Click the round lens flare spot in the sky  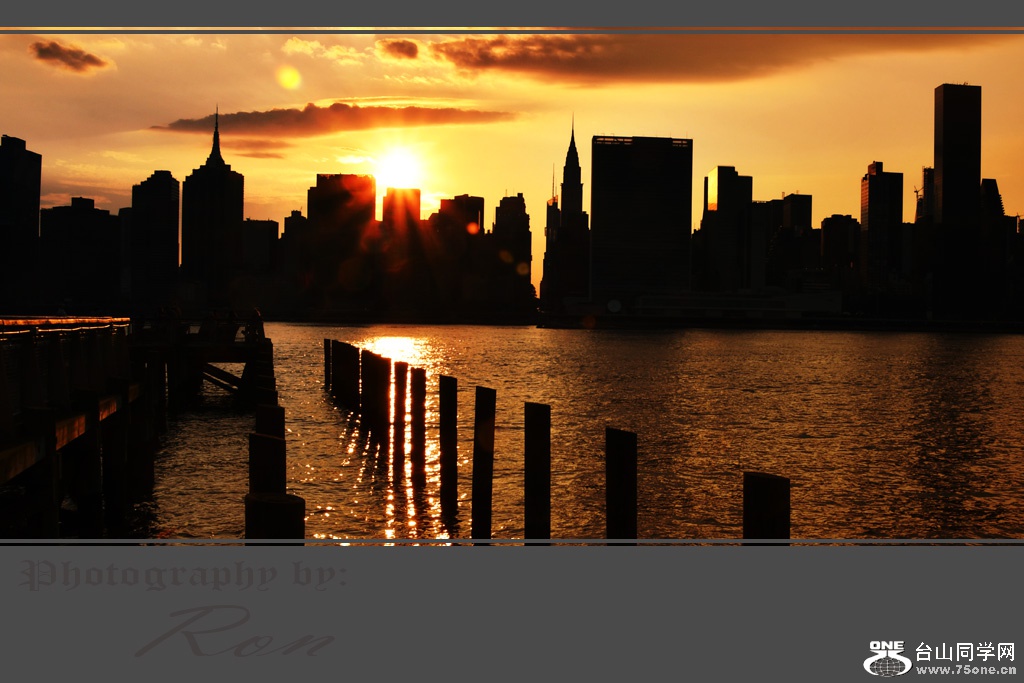[x=289, y=78]
